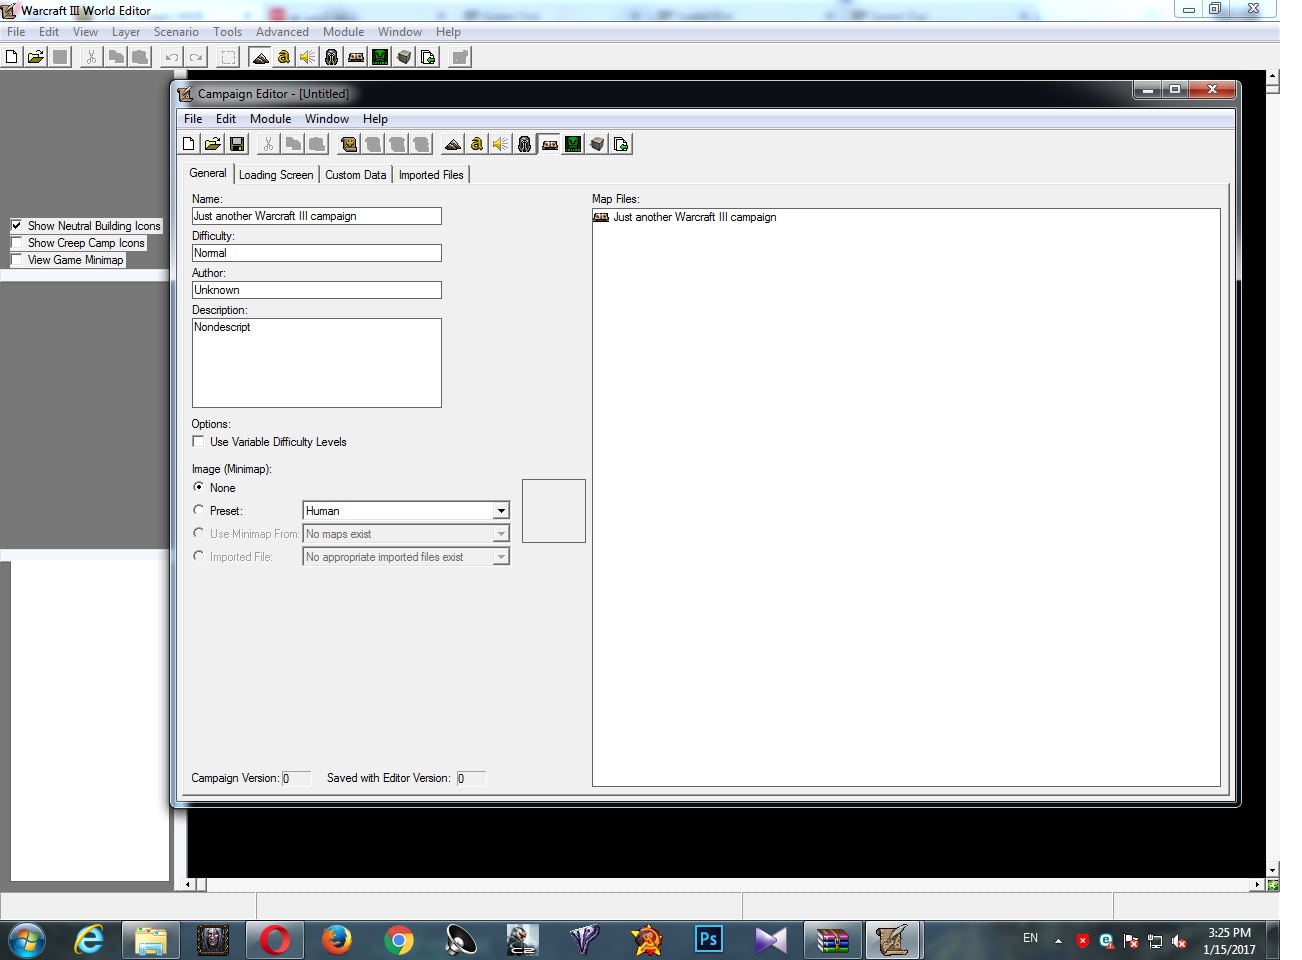Click the campaign Name field
The image size is (1302, 960).
[x=316, y=216]
